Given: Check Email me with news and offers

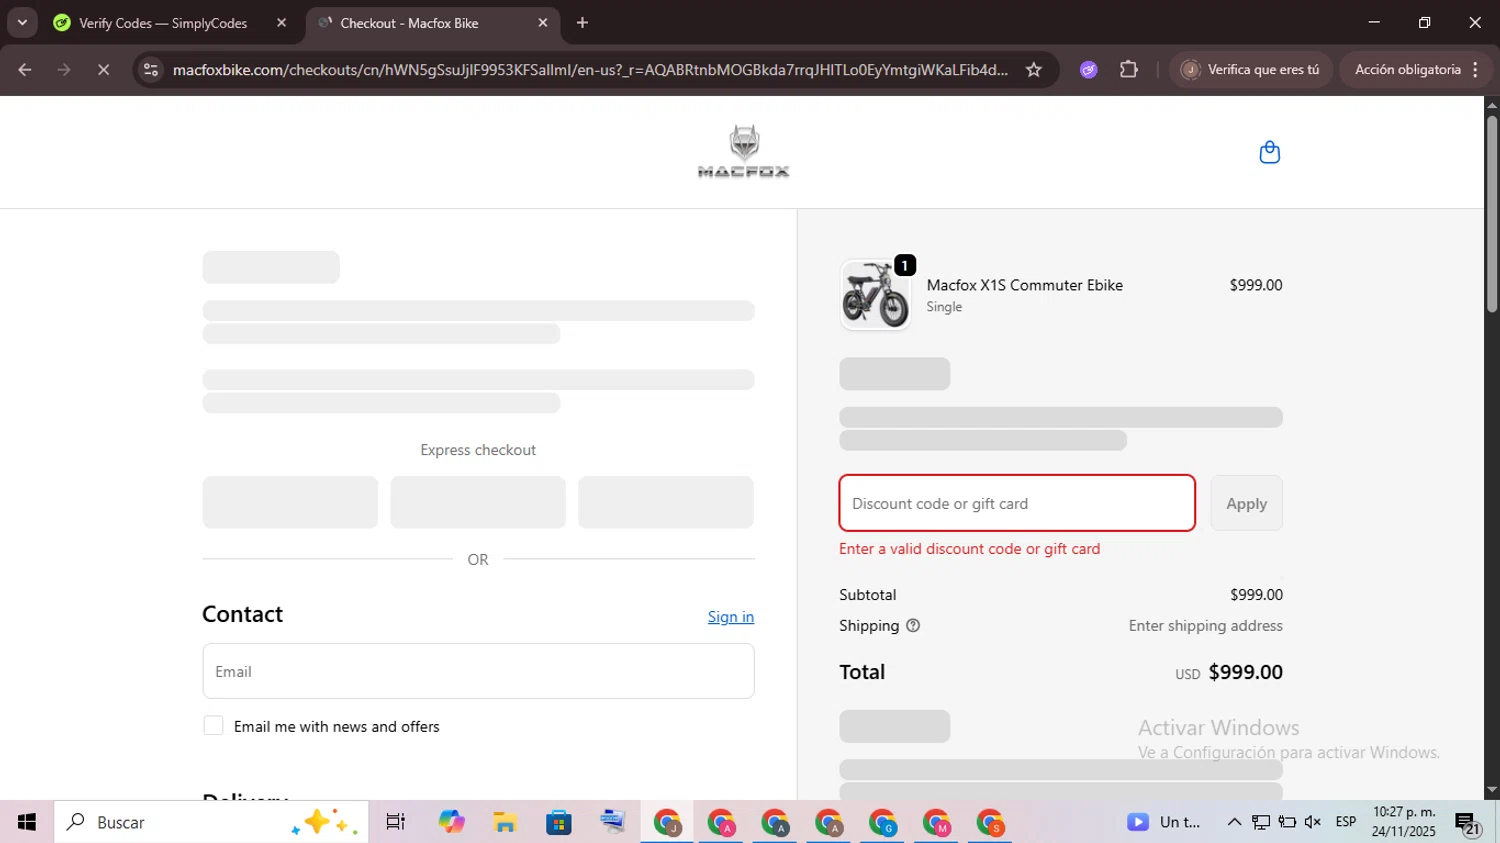Looking at the screenshot, I should pyautogui.click(x=213, y=726).
